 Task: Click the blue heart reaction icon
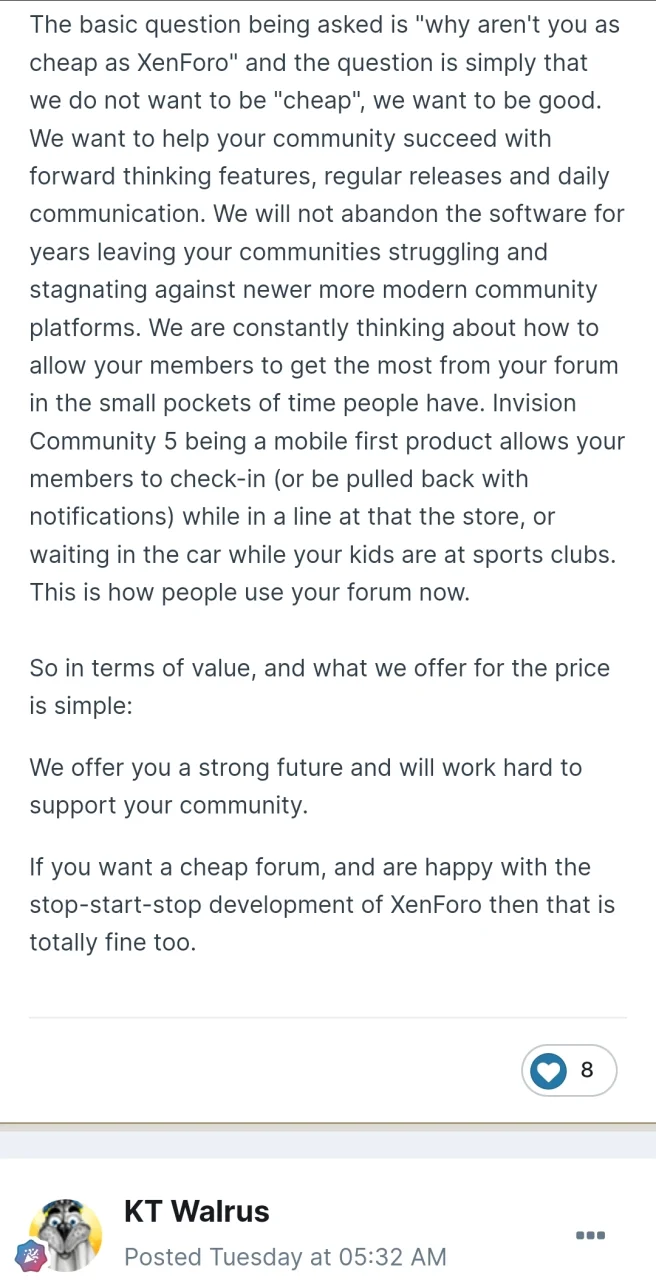pos(548,1071)
